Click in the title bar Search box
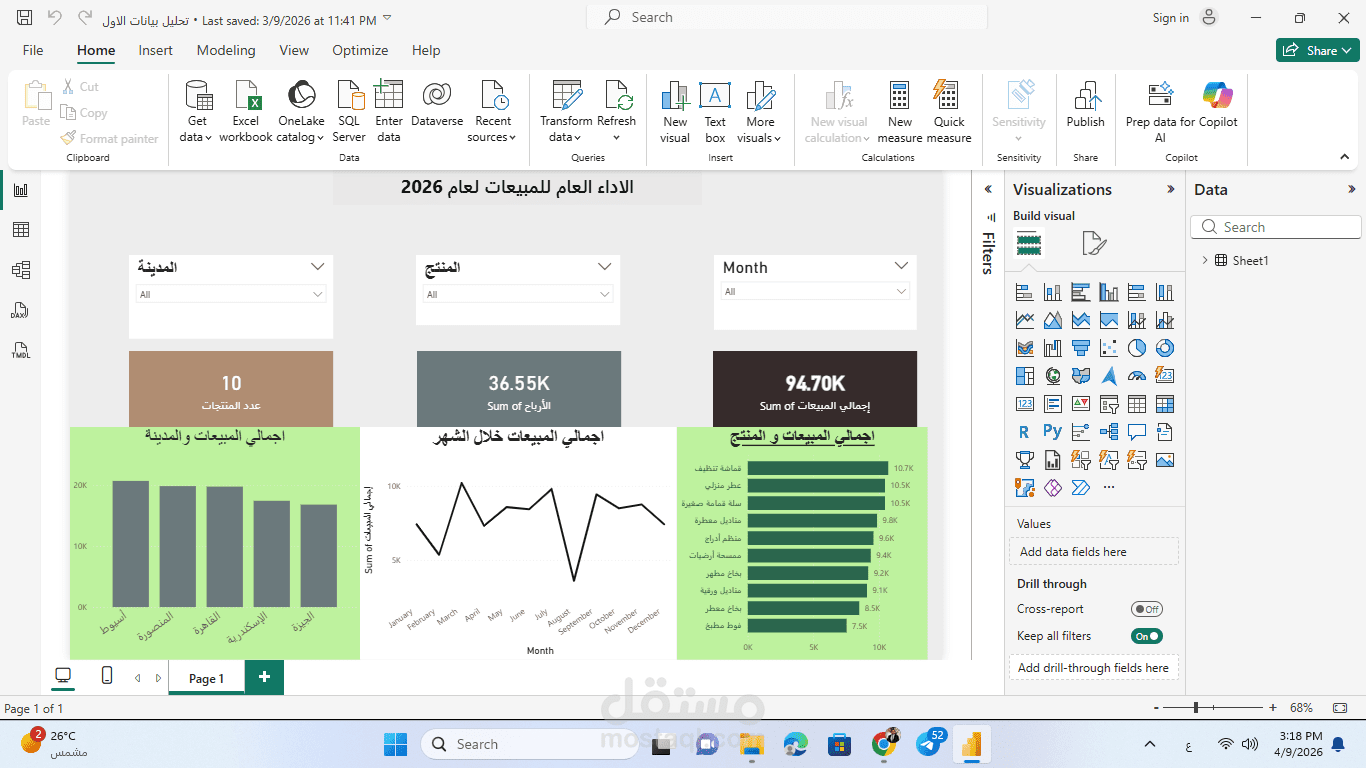 pos(787,17)
